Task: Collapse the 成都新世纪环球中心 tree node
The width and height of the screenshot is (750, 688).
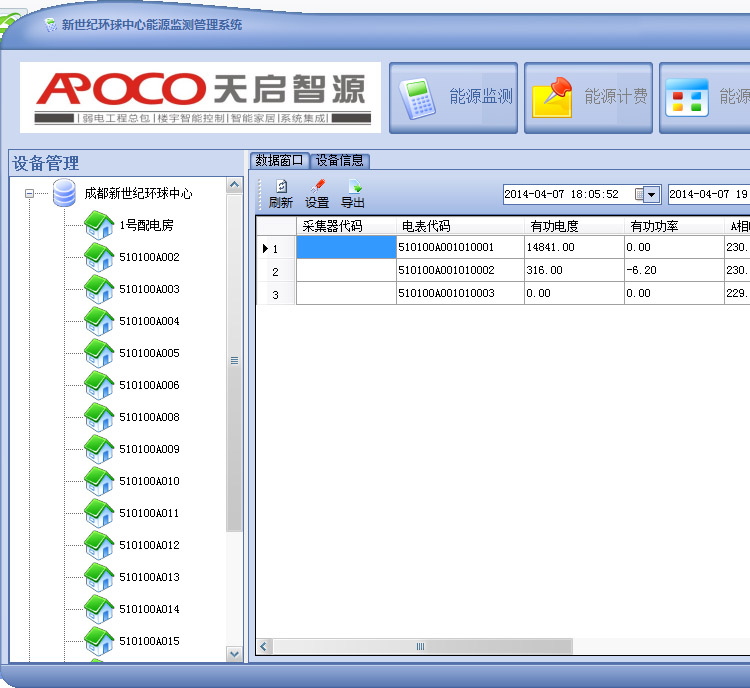Action: click(x=30, y=194)
